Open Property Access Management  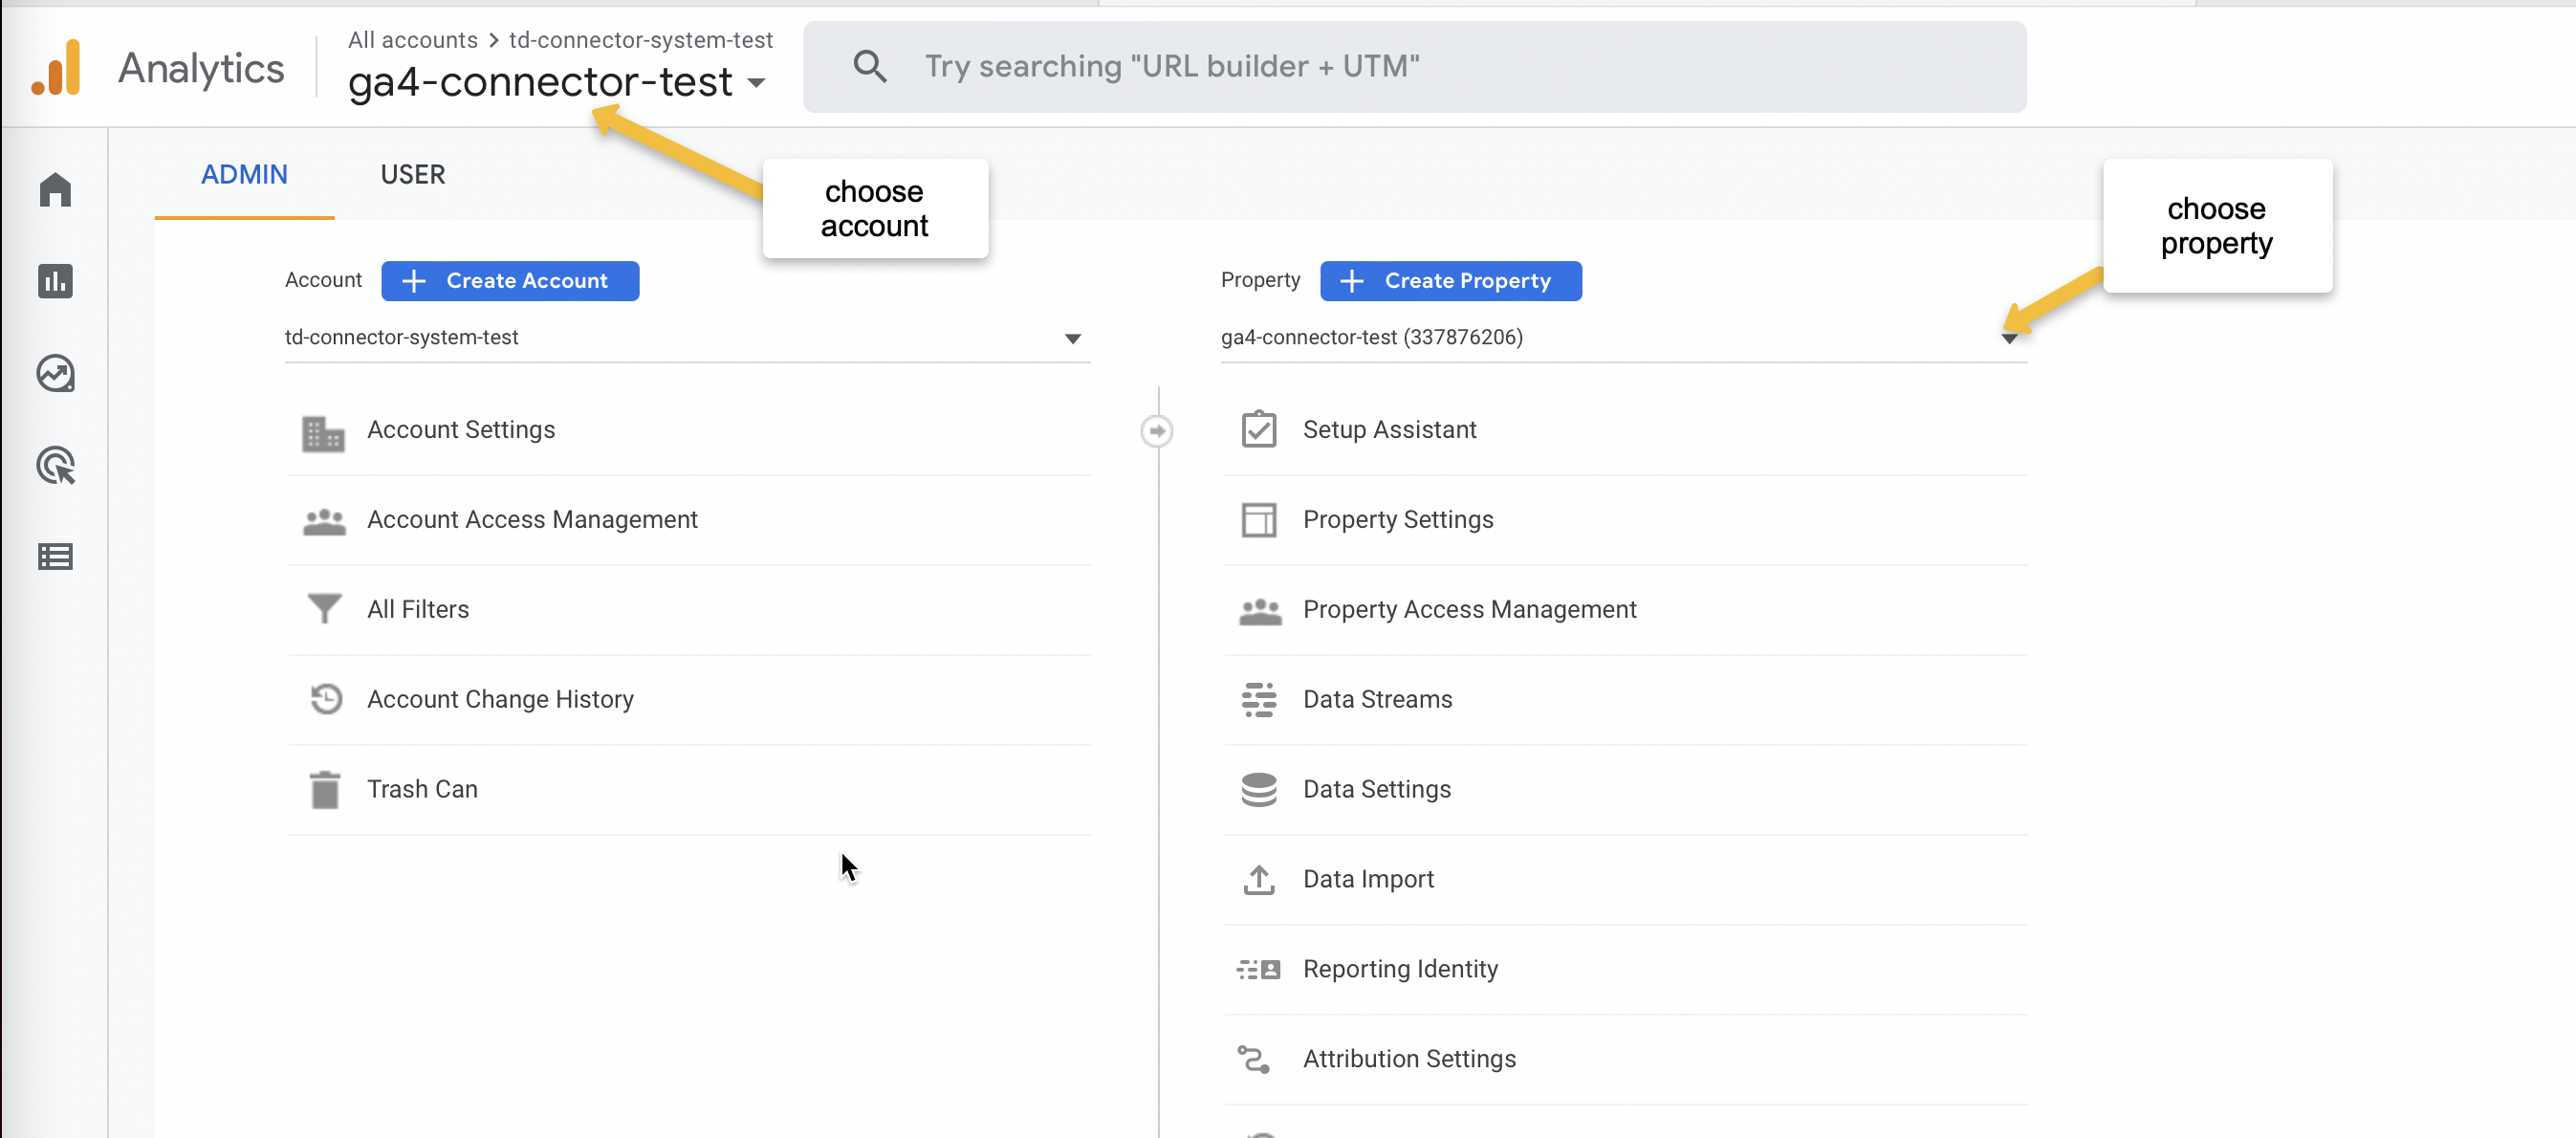pos(1468,609)
